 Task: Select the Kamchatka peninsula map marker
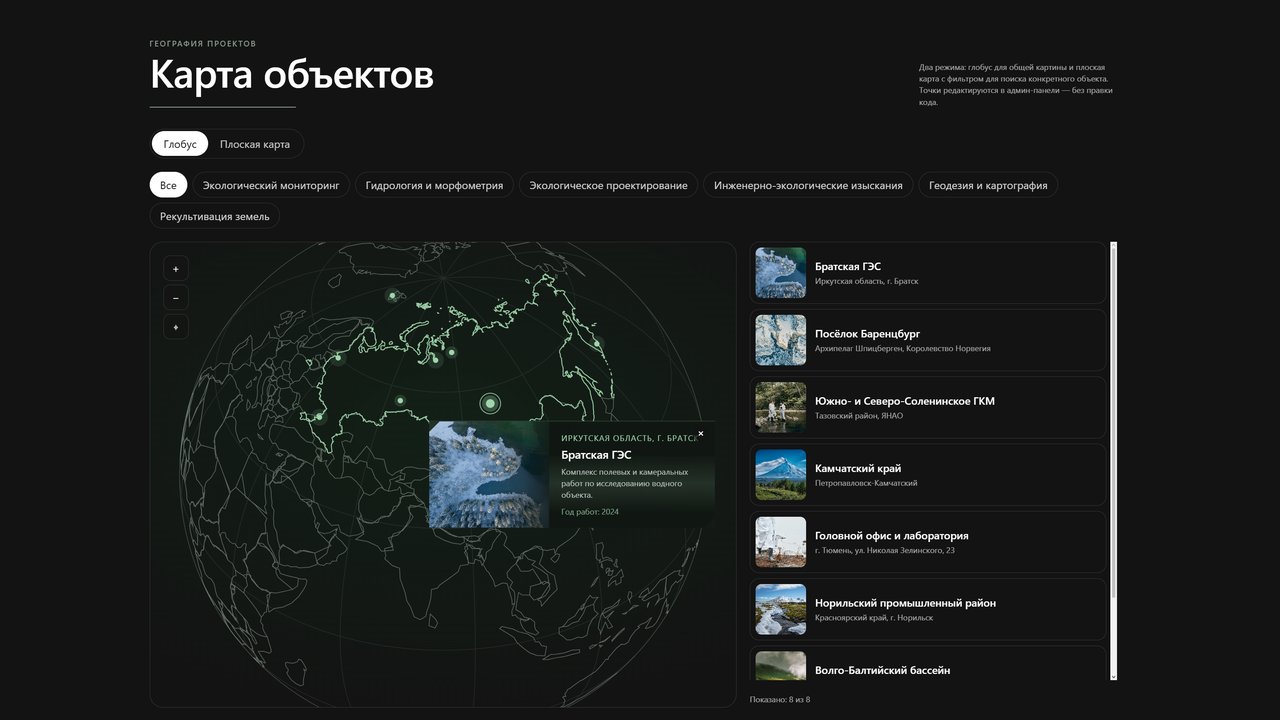point(598,344)
